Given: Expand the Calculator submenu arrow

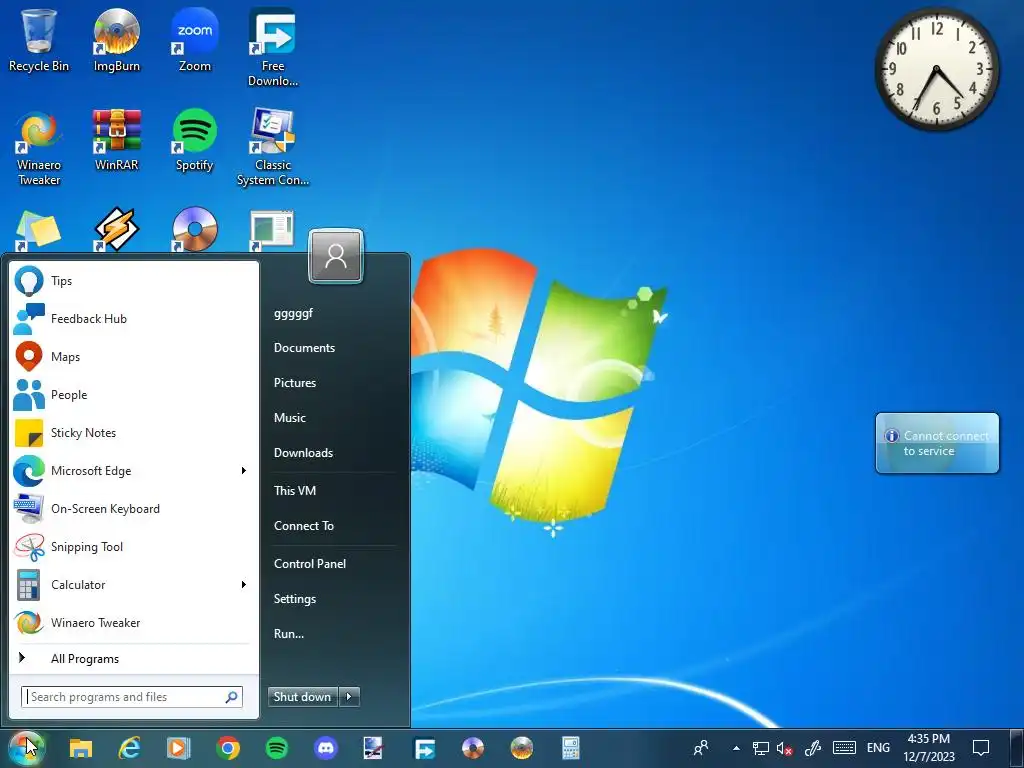Looking at the screenshot, I should pos(244,584).
